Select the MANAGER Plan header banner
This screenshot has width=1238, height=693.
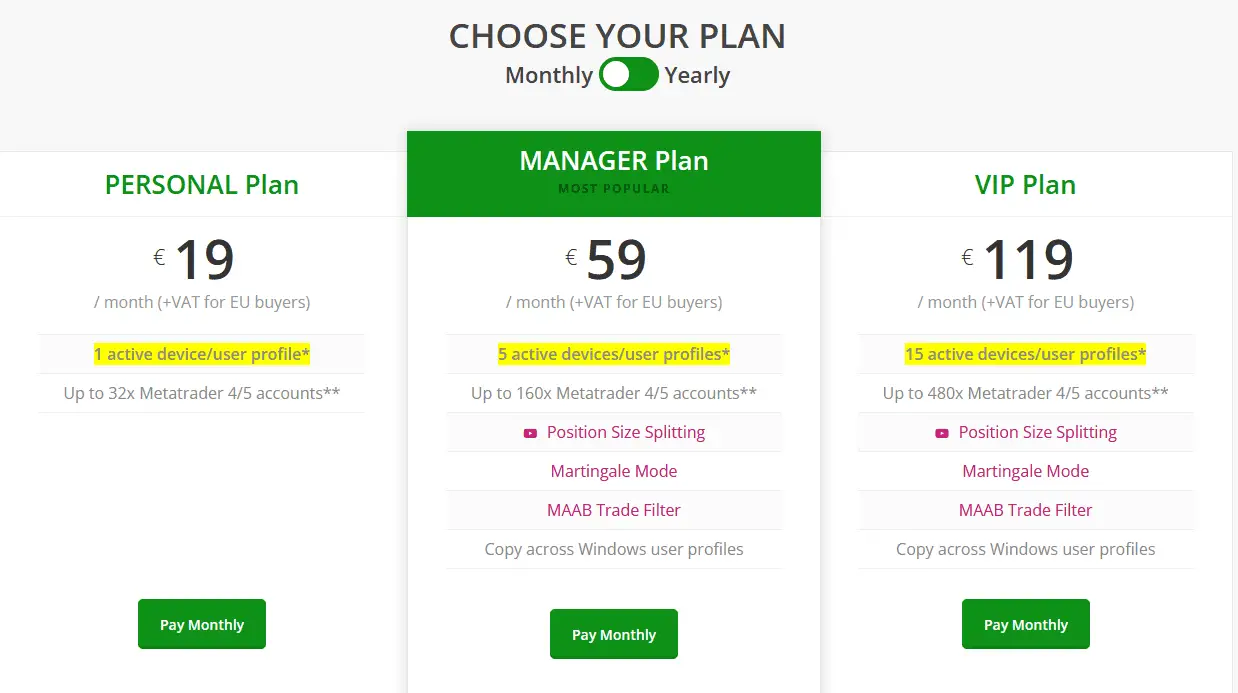(x=614, y=172)
